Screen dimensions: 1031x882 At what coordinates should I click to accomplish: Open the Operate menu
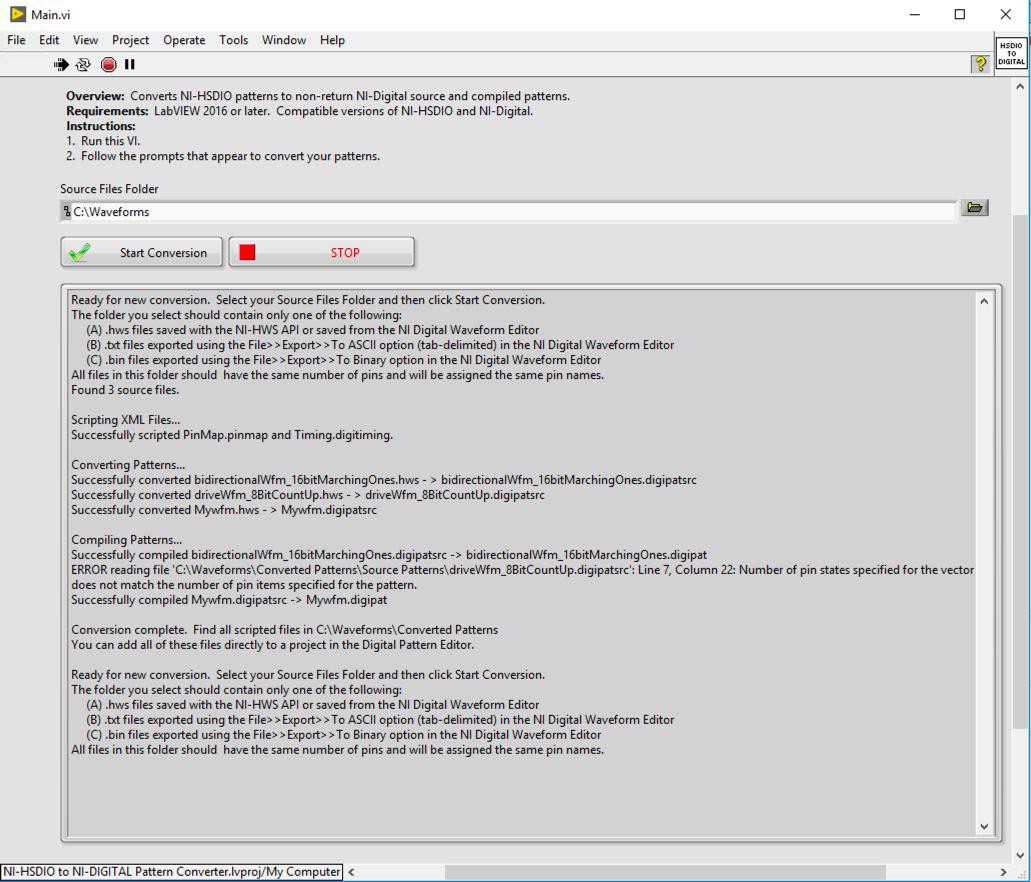click(184, 40)
